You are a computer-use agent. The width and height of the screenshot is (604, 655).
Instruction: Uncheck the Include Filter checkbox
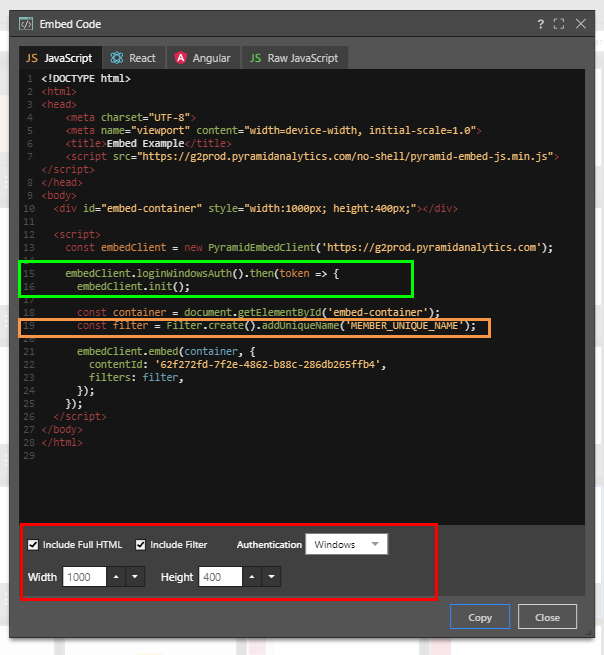click(141, 545)
